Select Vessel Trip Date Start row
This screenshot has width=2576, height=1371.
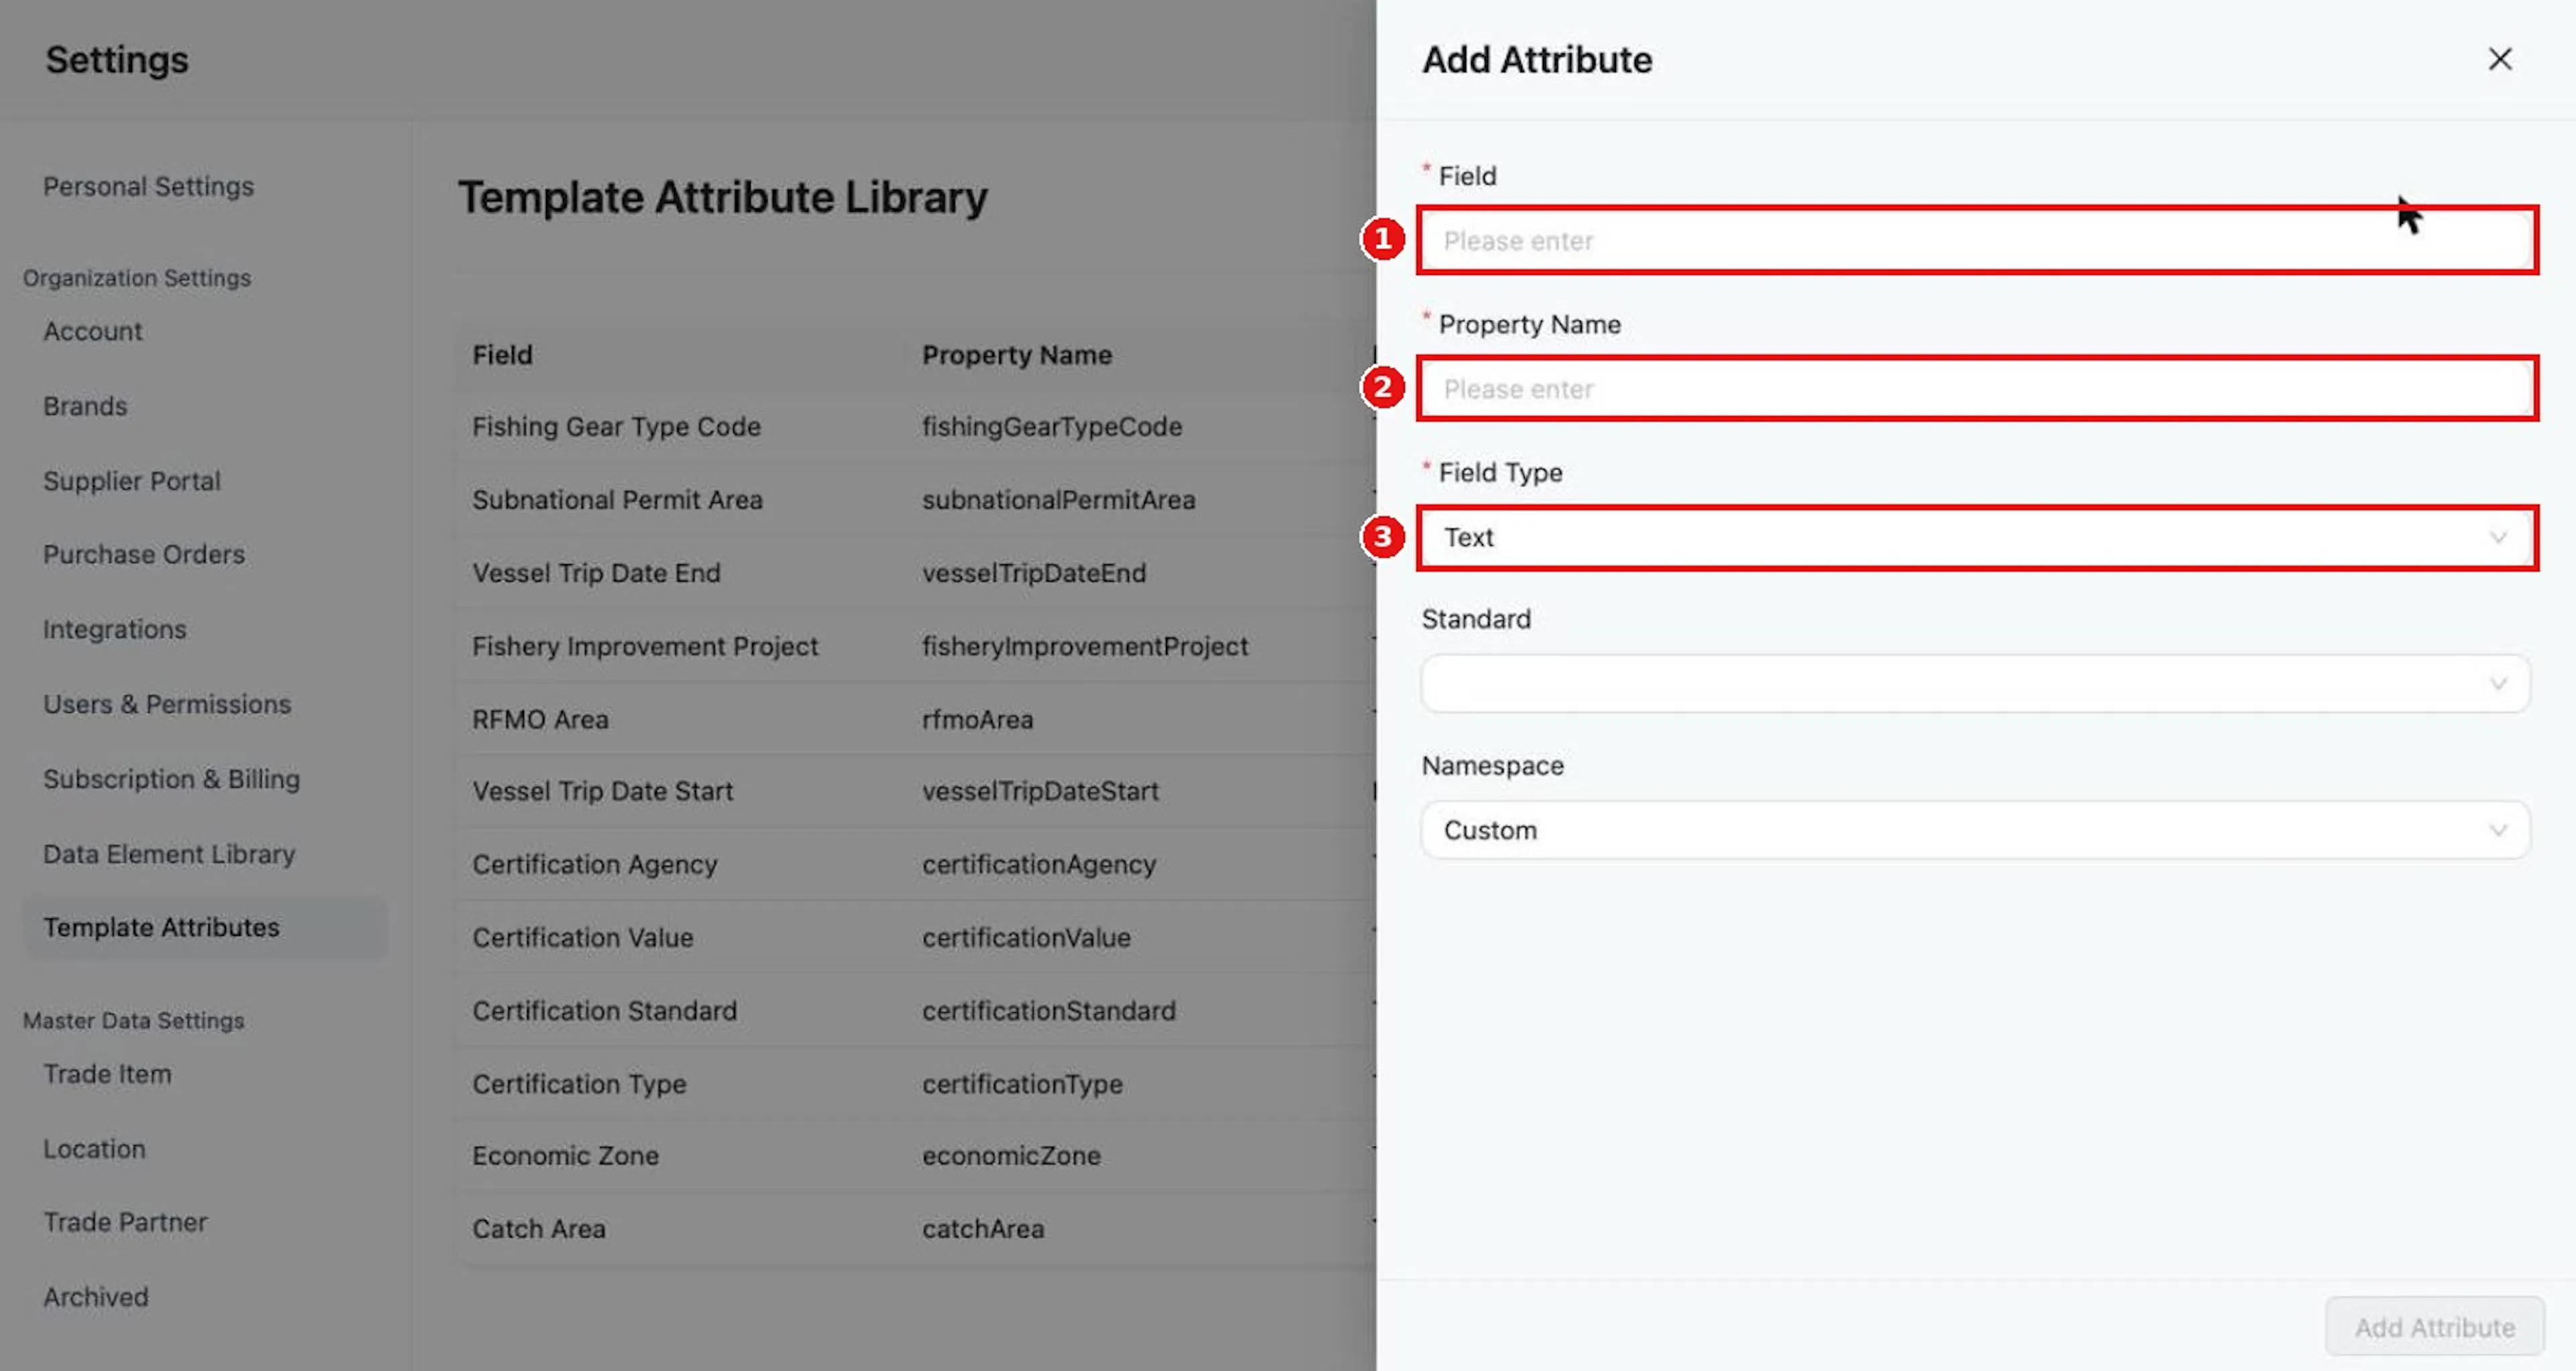tap(916, 791)
